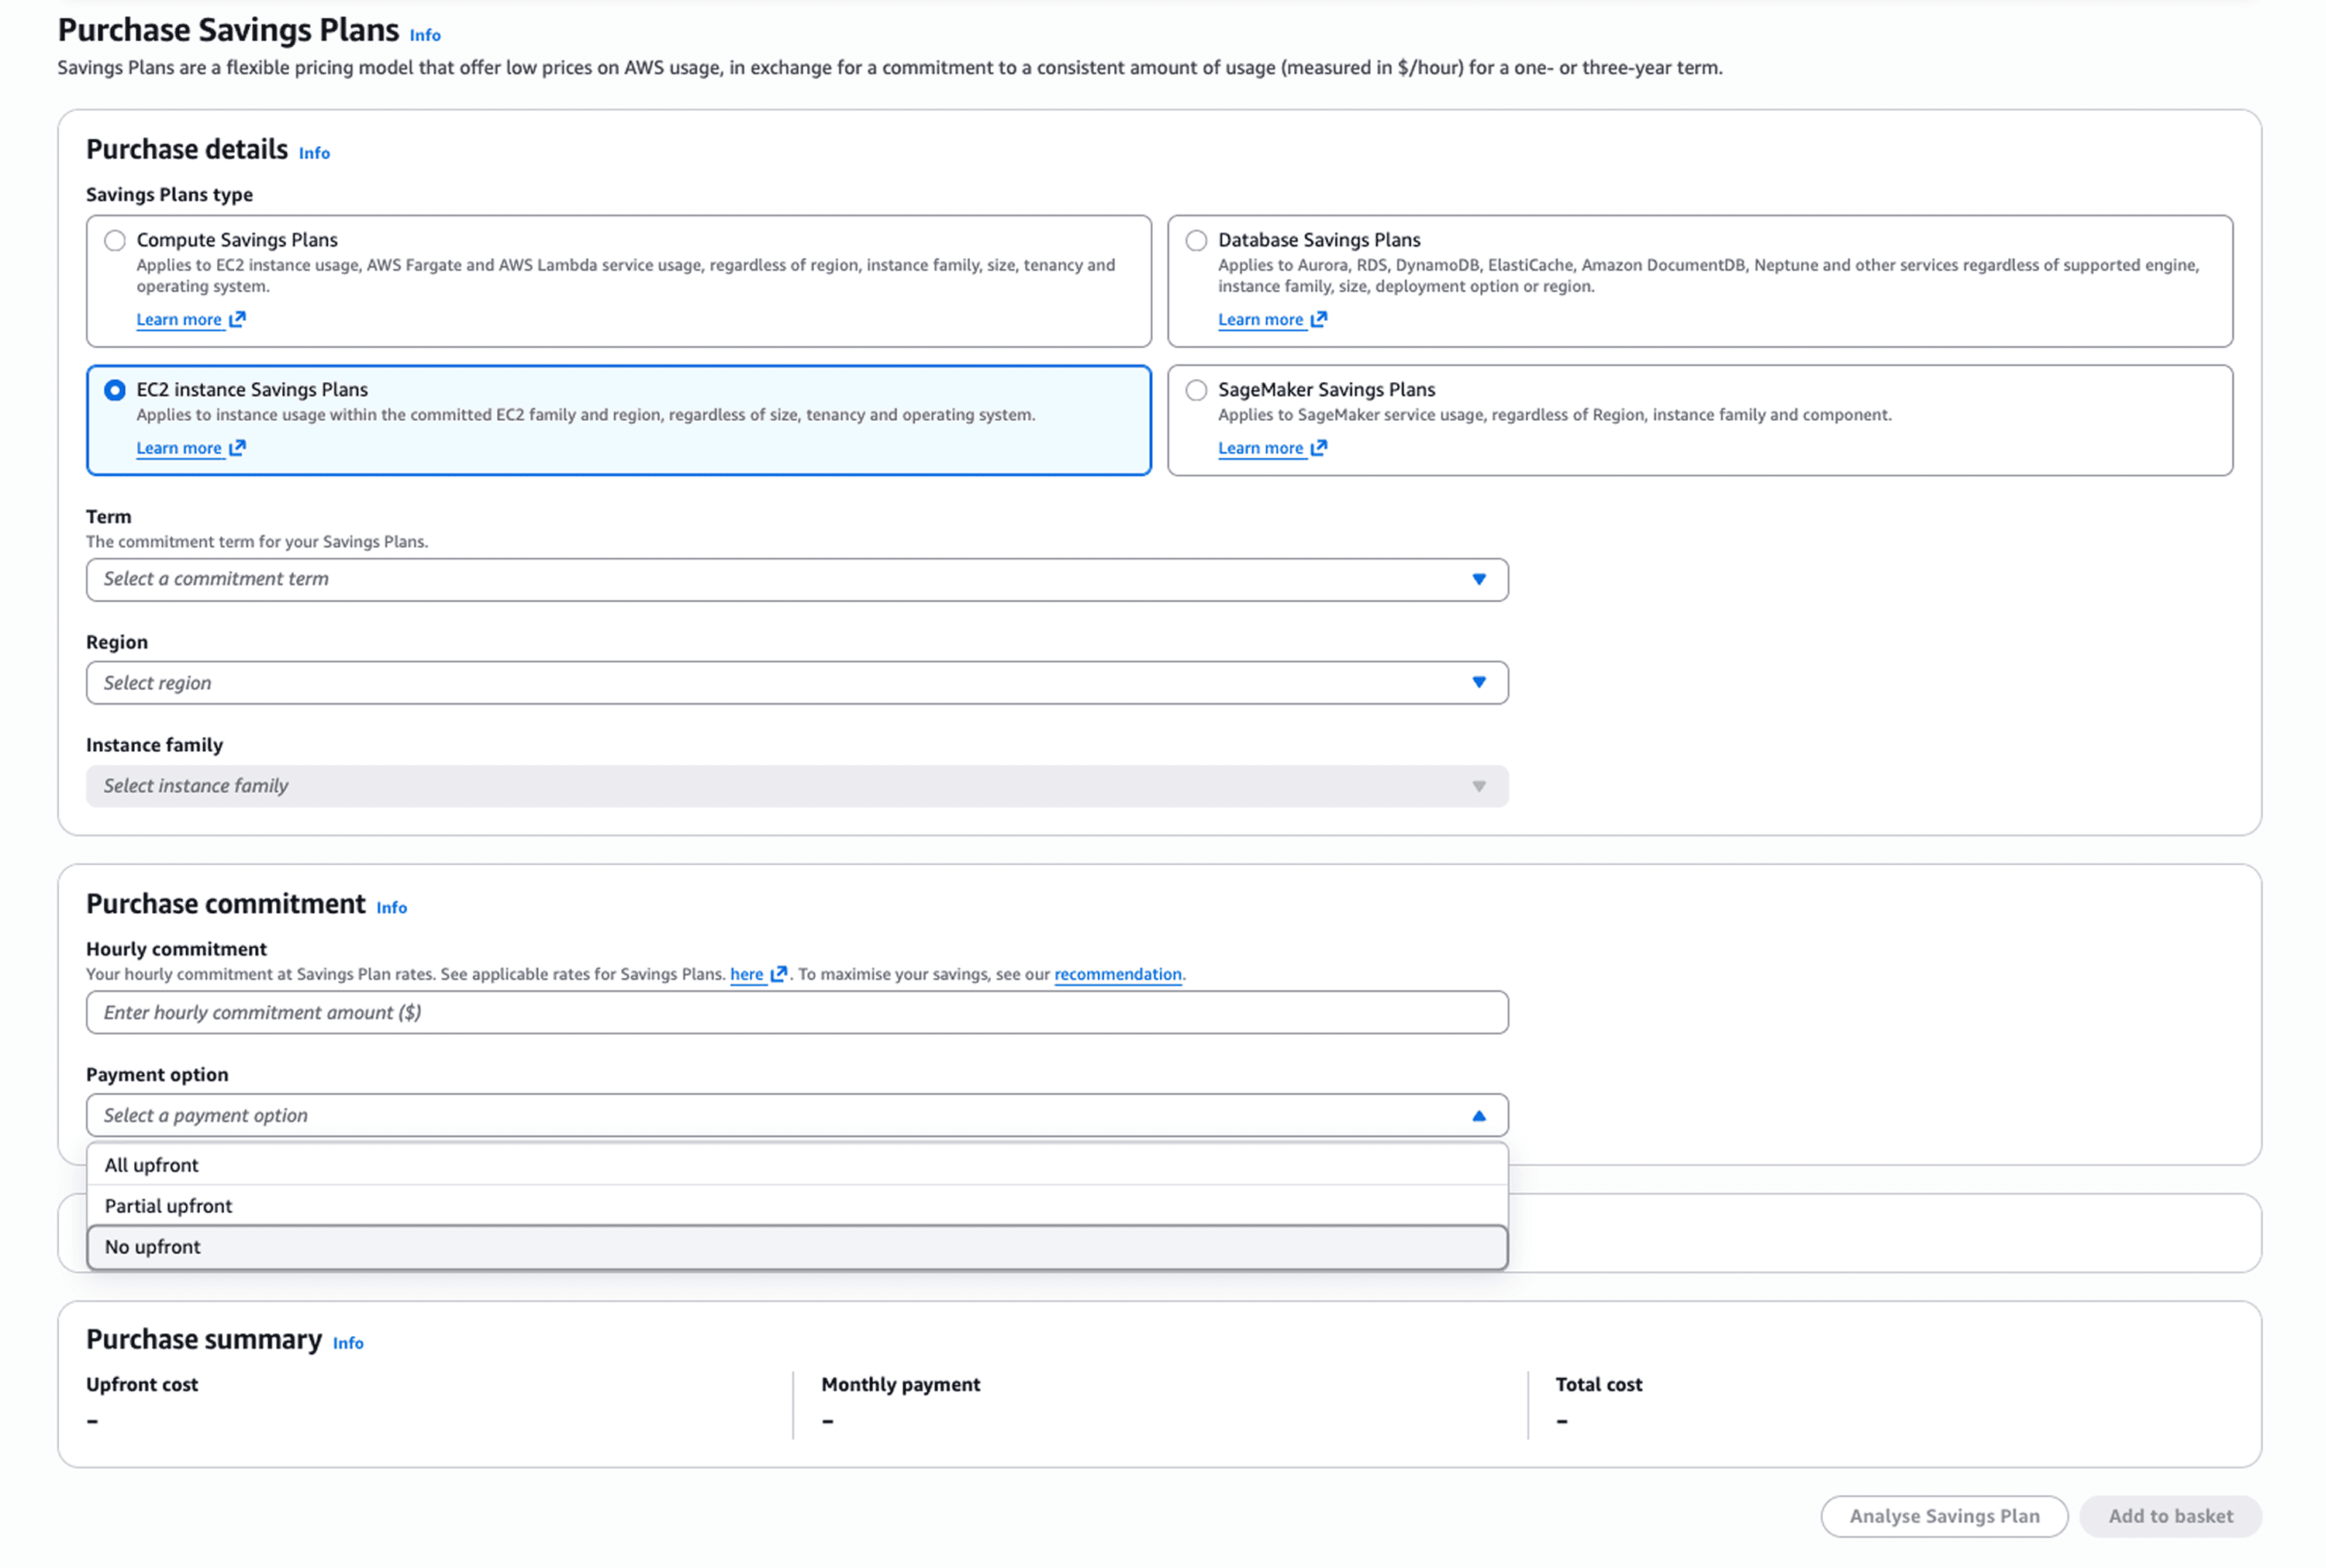Click external link icon beside Compute Learn more

click(x=237, y=319)
